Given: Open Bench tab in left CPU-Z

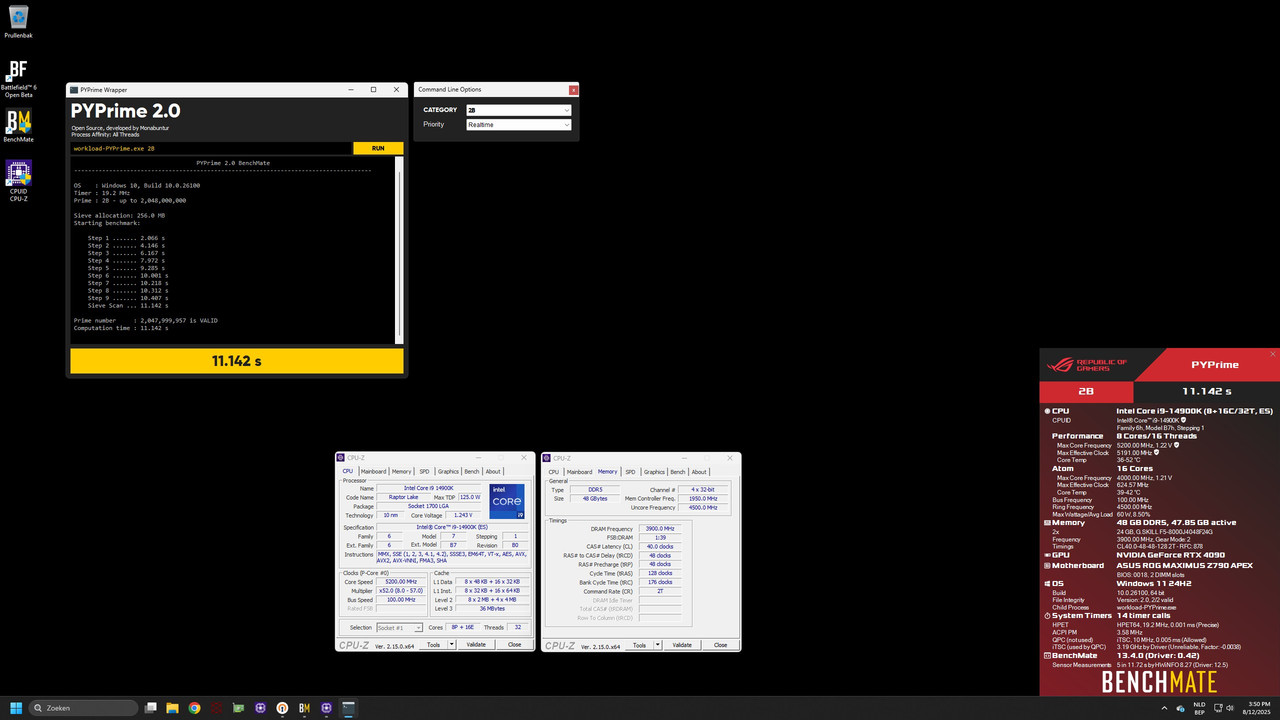Looking at the screenshot, I should pyautogui.click(x=472, y=471).
